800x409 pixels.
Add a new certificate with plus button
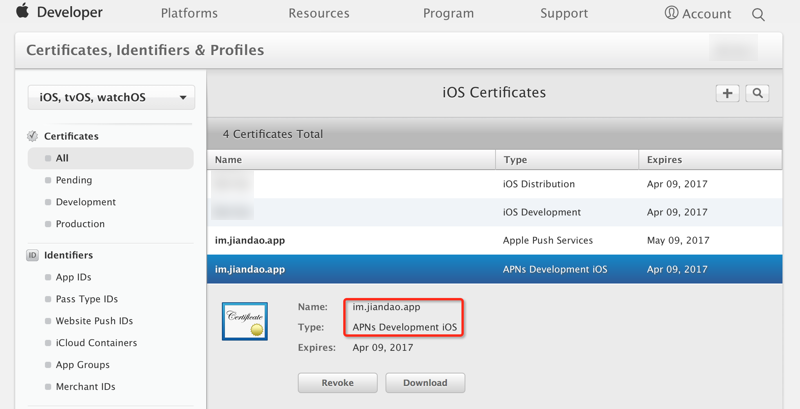coord(727,93)
